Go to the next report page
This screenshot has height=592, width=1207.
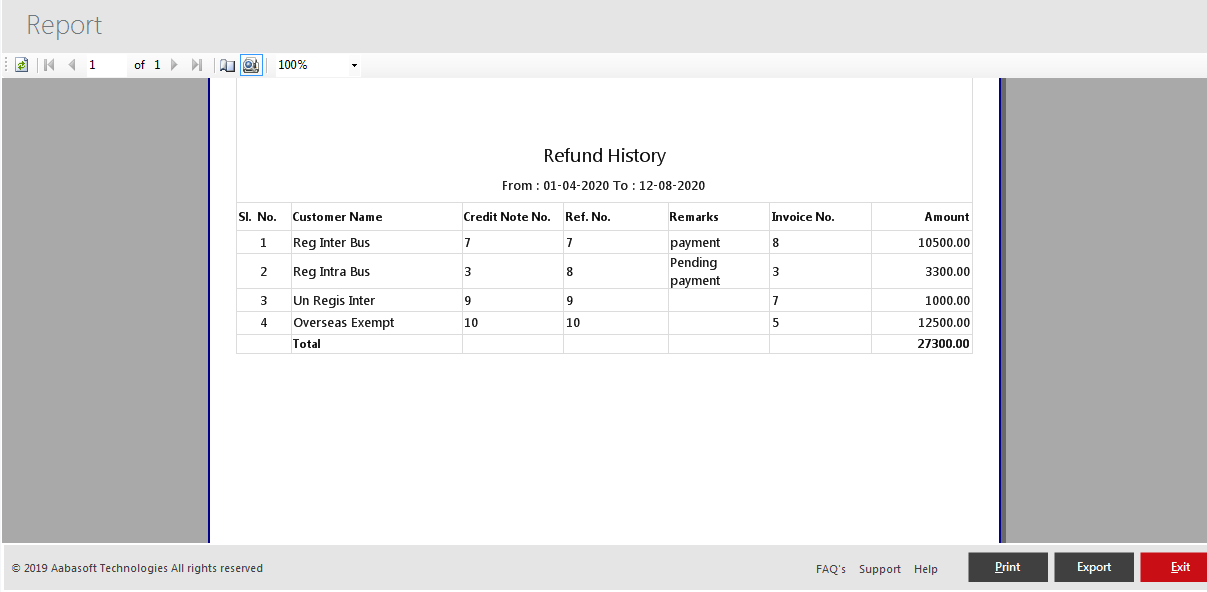[174, 65]
